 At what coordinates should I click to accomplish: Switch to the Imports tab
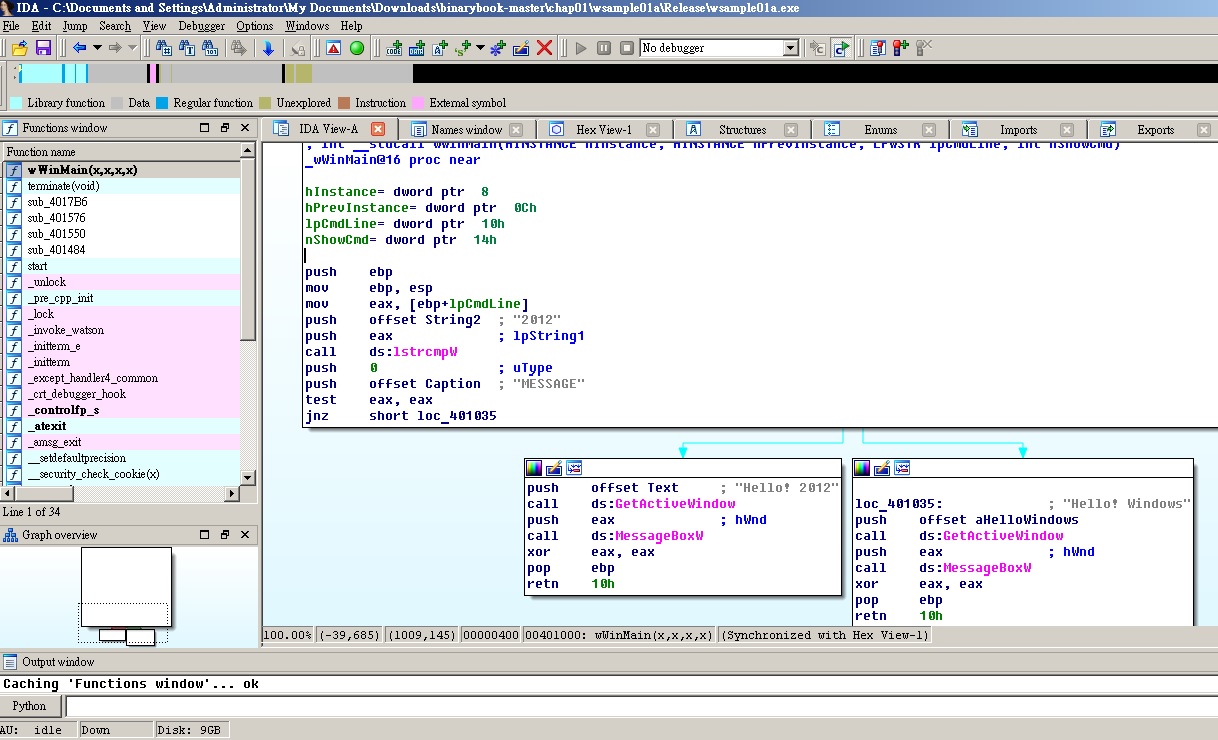click(x=1018, y=130)
